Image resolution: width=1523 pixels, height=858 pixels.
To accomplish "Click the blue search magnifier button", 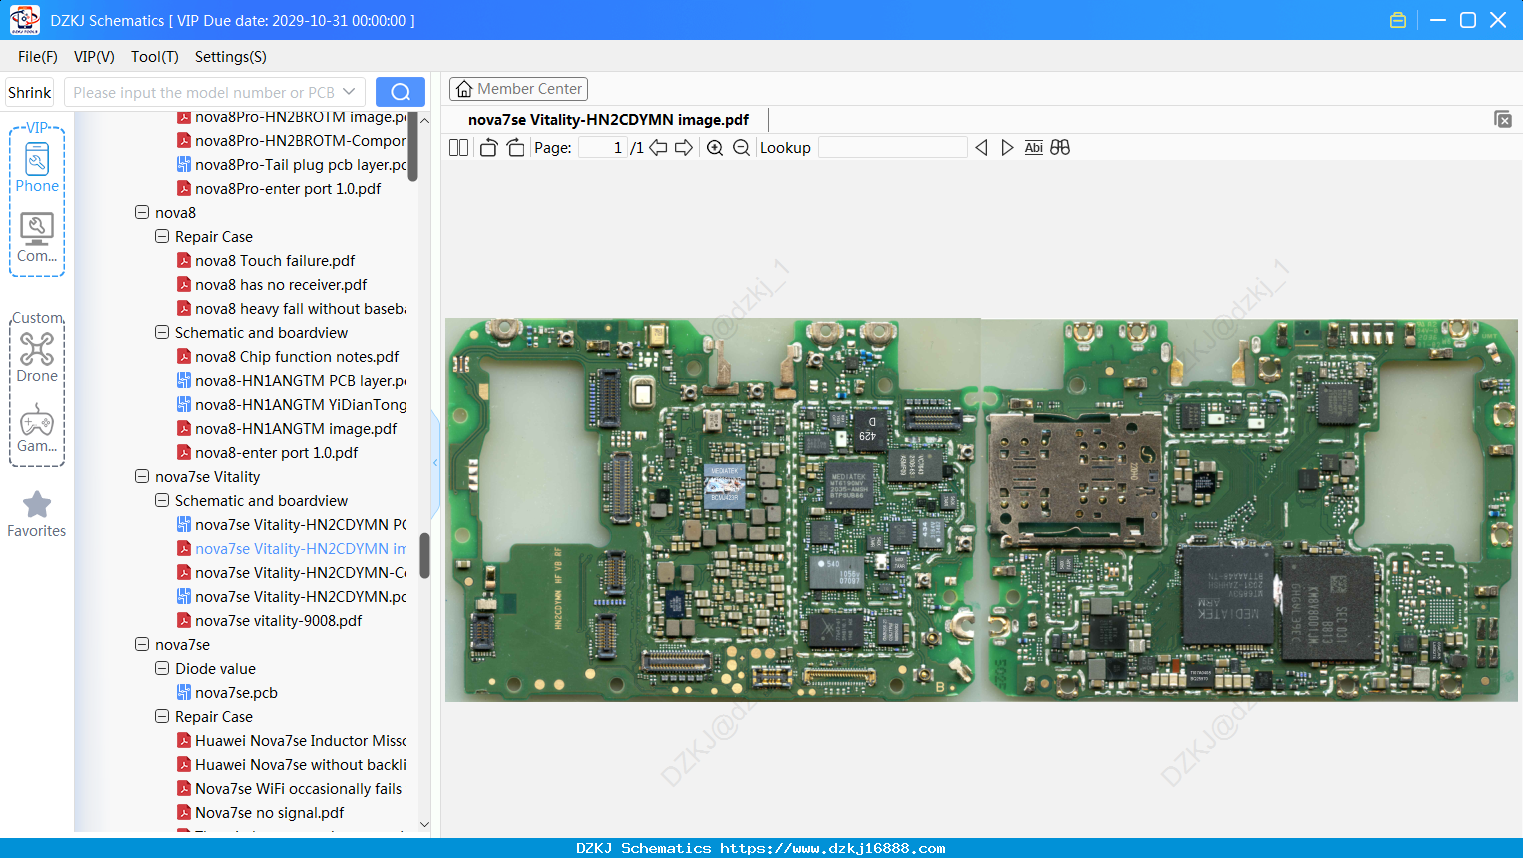I will 400,92.
